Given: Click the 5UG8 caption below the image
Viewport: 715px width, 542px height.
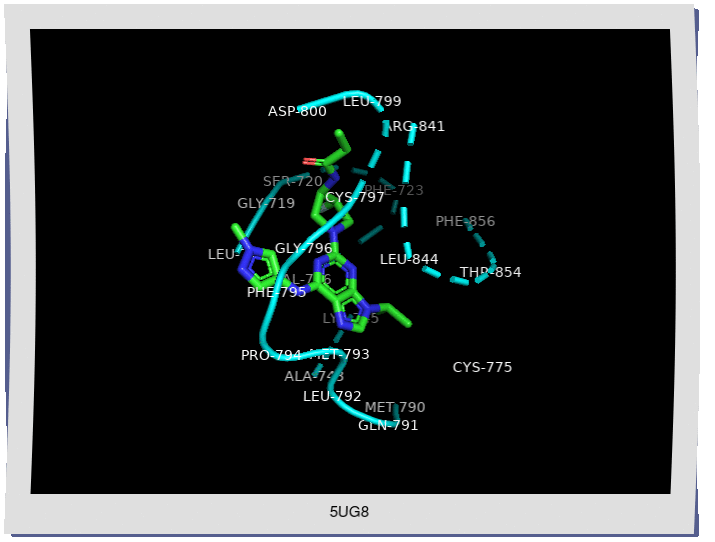Looking at the screenshot, I should [x=349, y=512].
